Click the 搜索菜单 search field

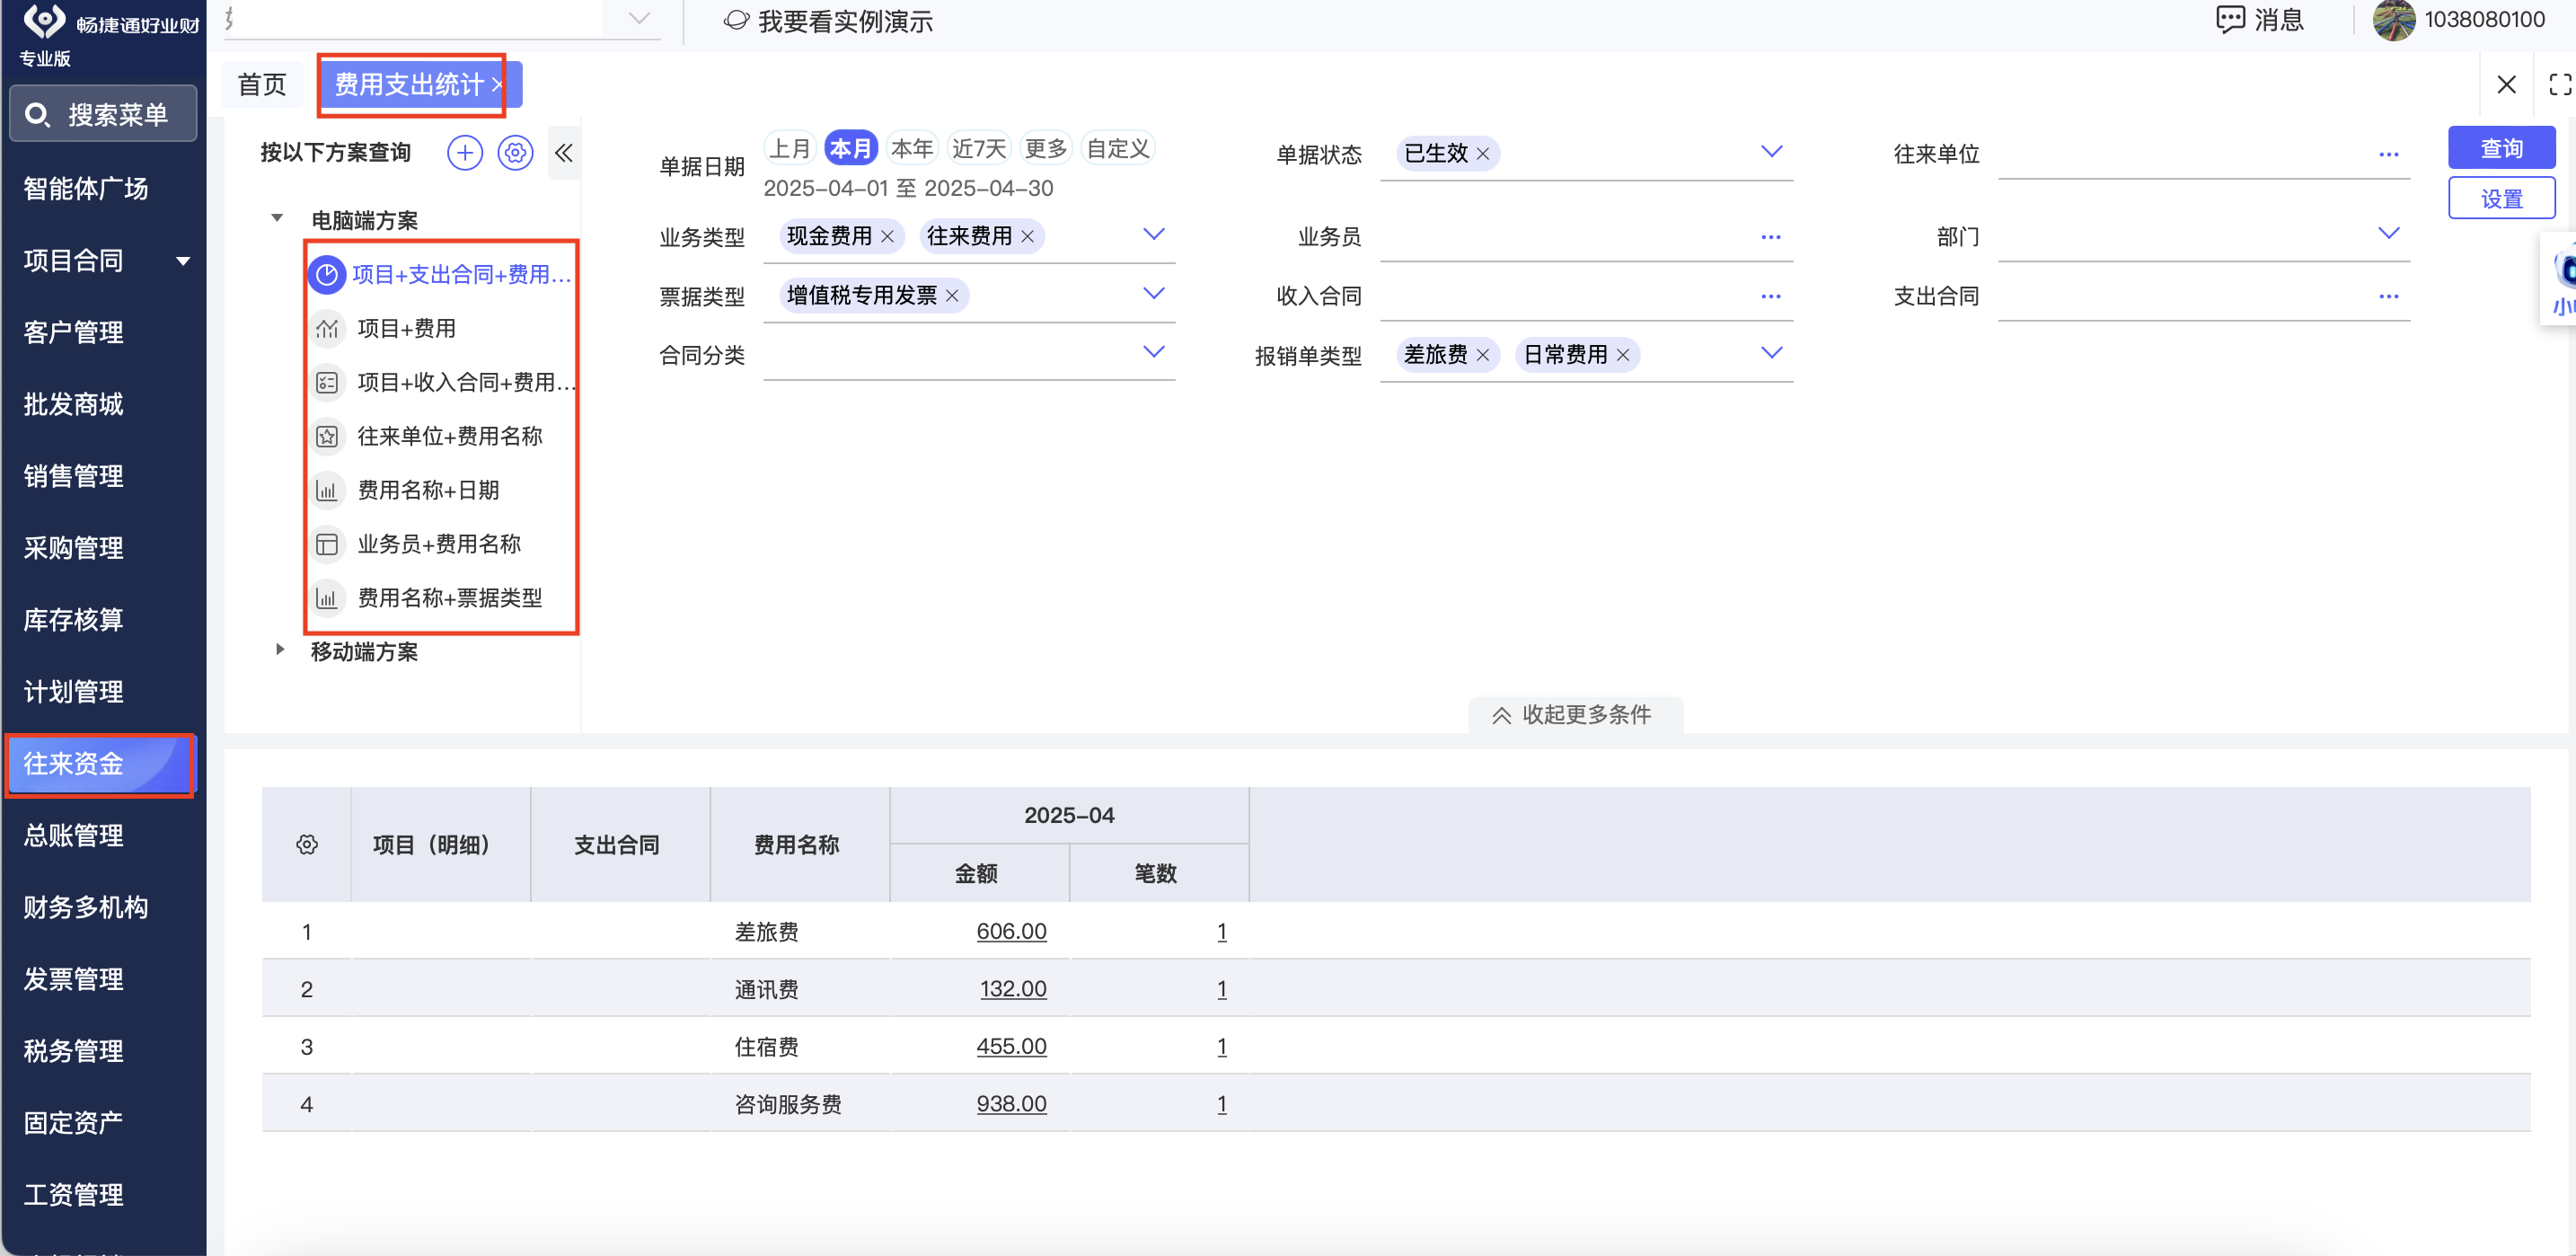tap(104, 115)
